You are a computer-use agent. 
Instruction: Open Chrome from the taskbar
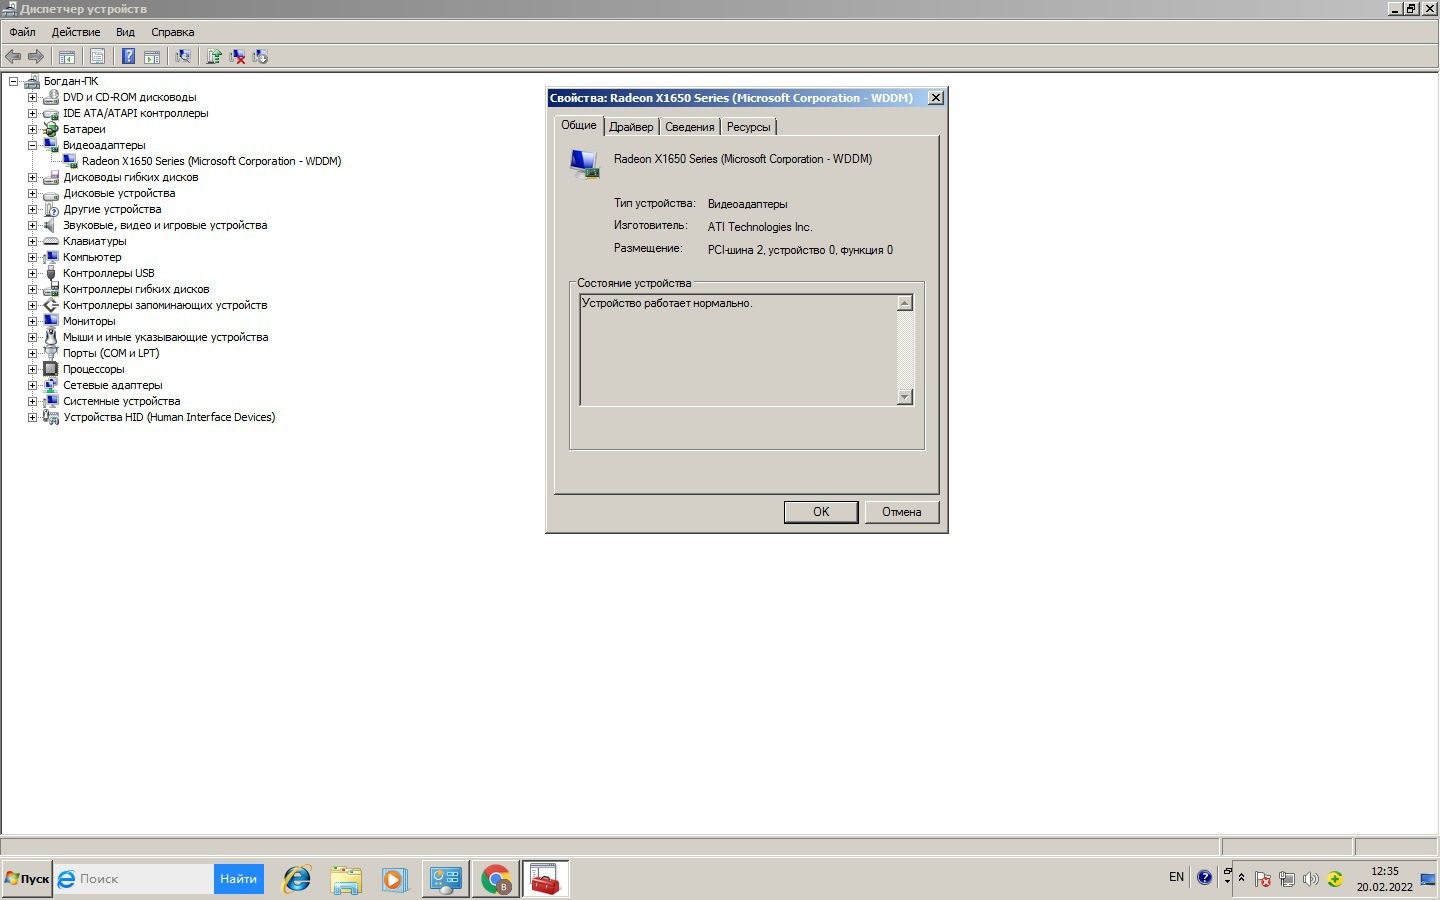pos(496,880)
